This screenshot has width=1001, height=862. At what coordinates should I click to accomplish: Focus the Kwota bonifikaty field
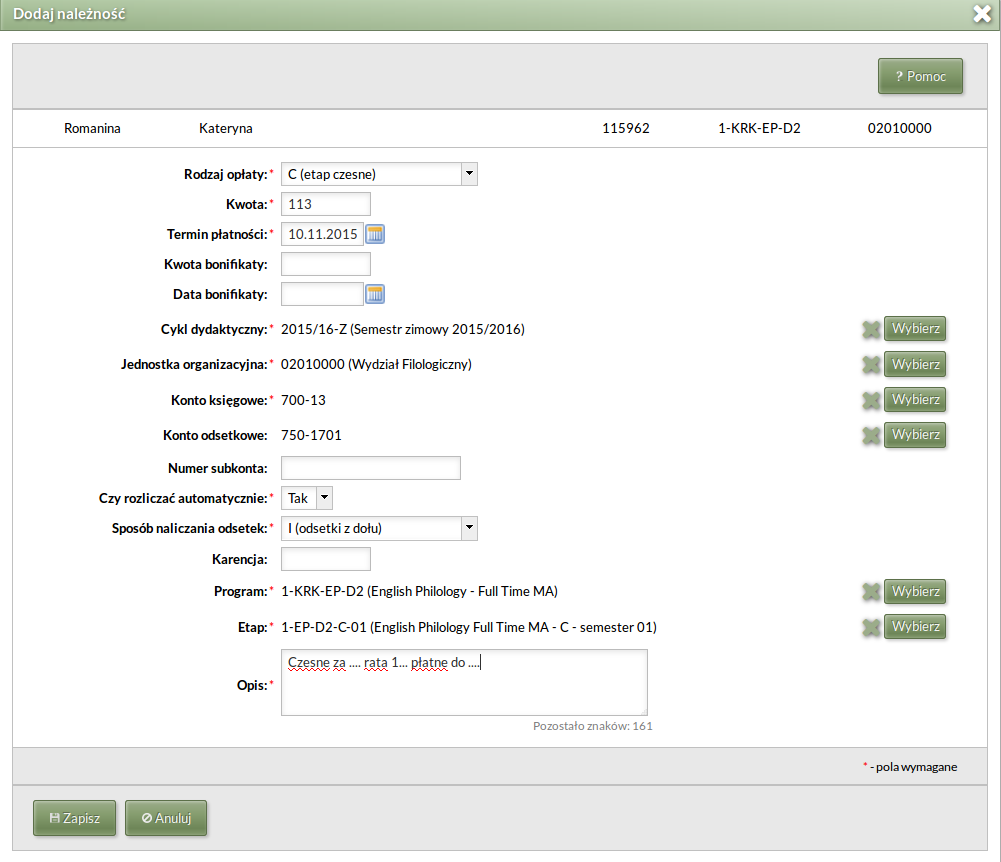pos(326,264)
